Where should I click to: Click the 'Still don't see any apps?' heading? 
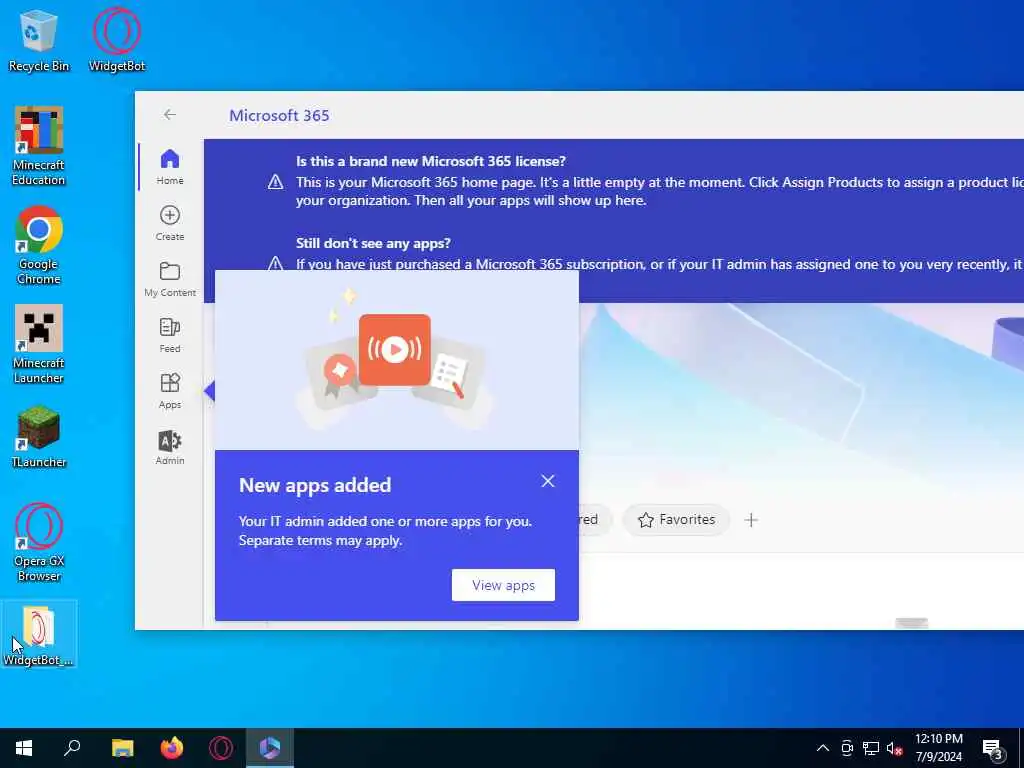click(x=373, y=244)
